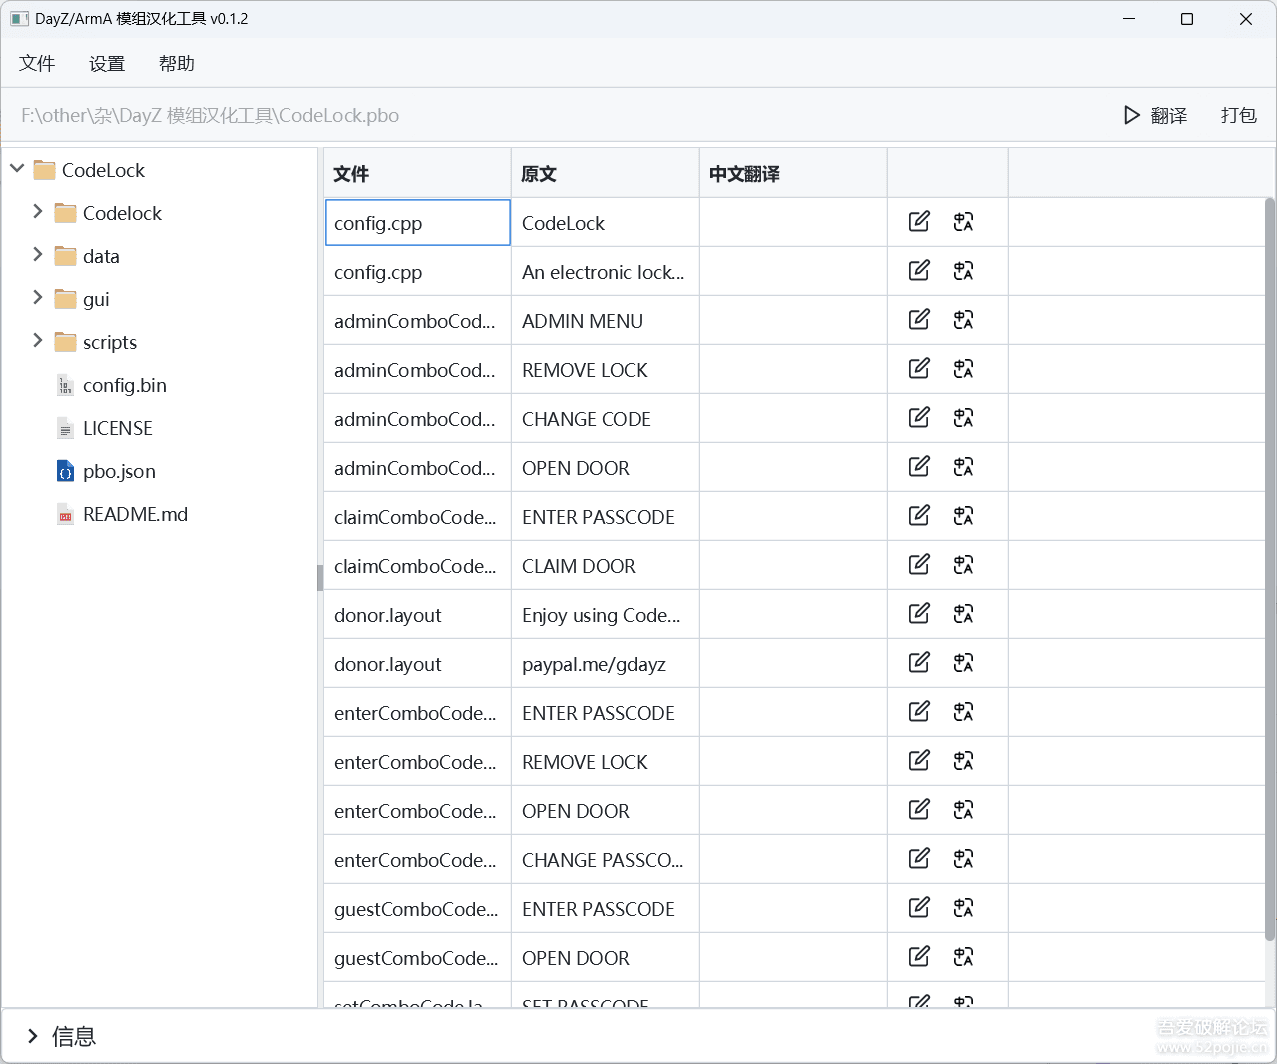Edit translation for CLAIM DOOR row
The width and height of the screenshot is (1277, 1064).
(919, 565)
